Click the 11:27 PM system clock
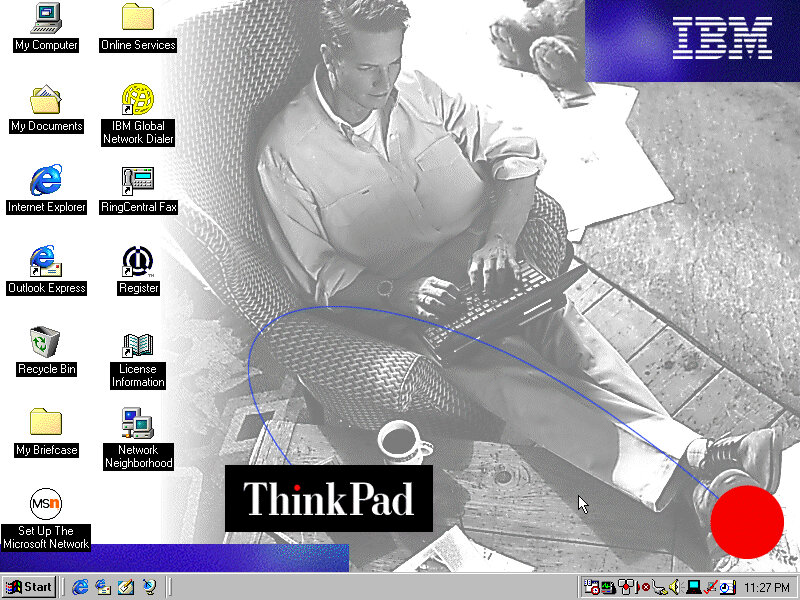 pyautogui.click(x=767, y=587)
